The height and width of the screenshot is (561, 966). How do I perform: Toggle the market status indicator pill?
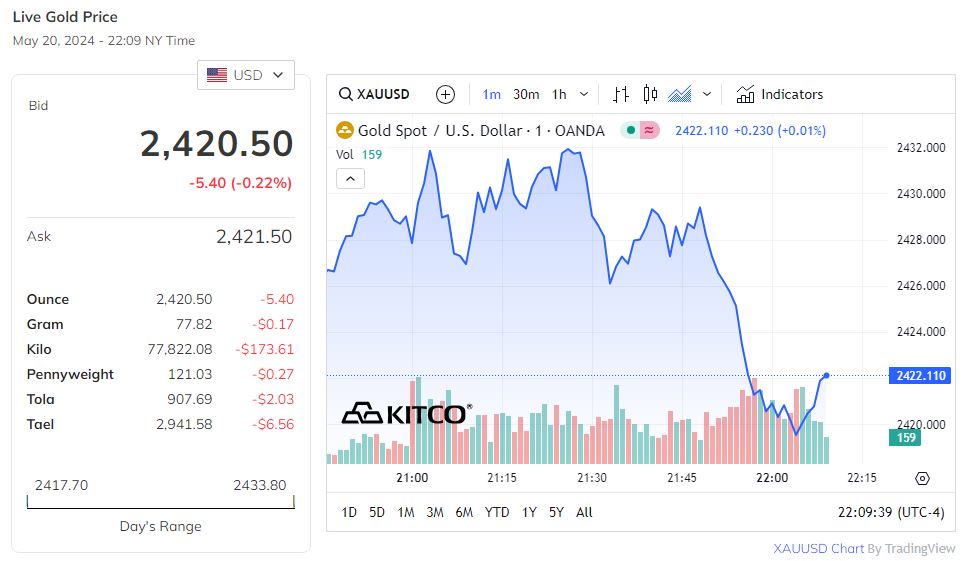point(639,130)
